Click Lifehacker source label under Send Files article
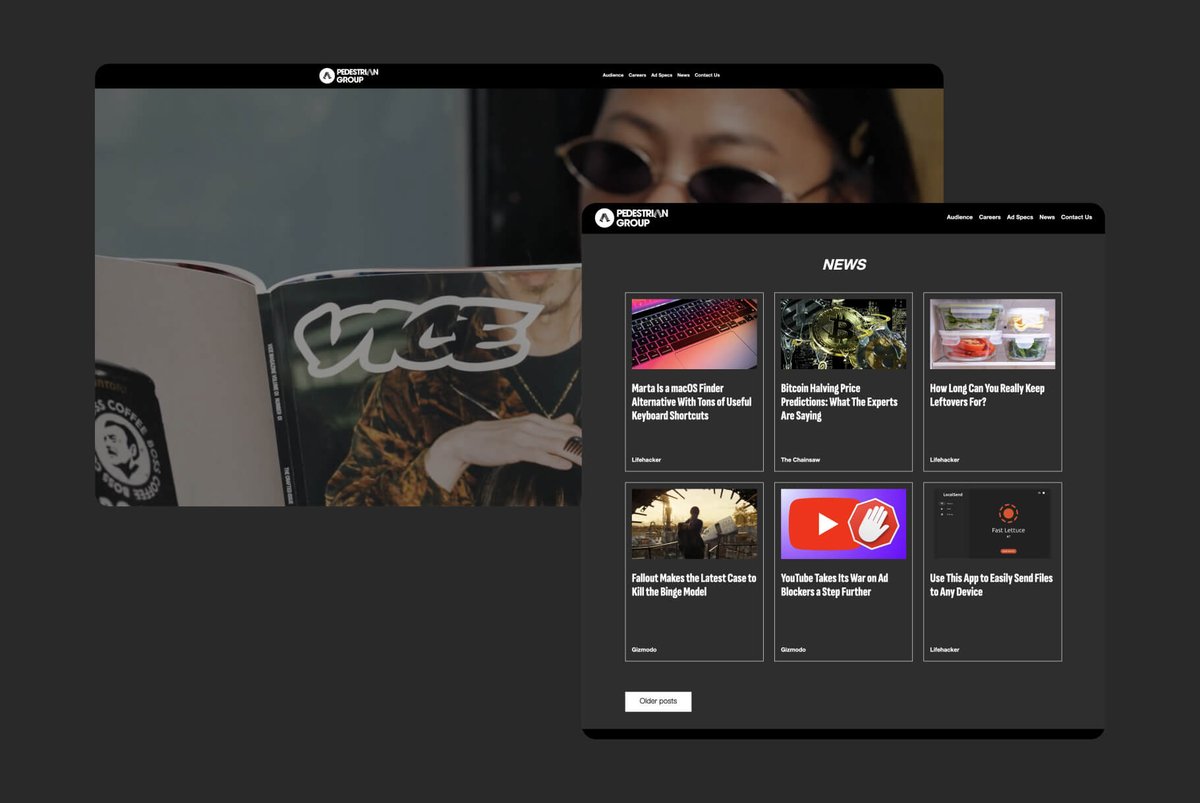Screen dimensions: 1200x803 point(944,650)
